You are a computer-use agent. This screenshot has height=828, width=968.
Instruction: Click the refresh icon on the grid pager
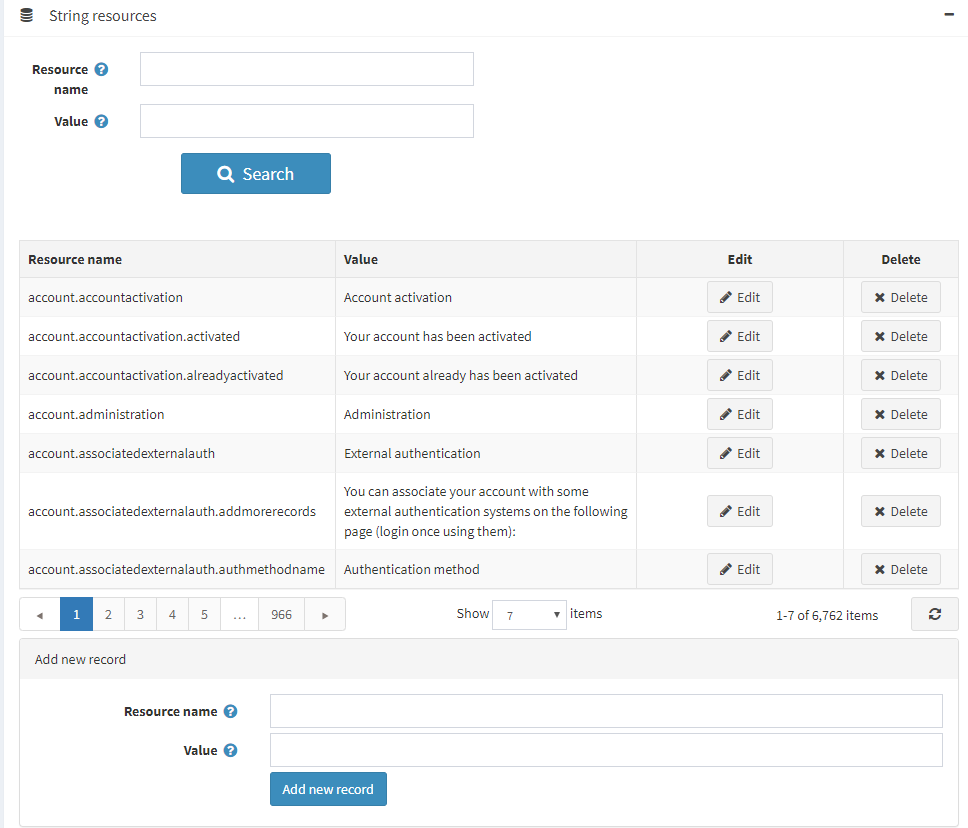(x=934, y=614)
